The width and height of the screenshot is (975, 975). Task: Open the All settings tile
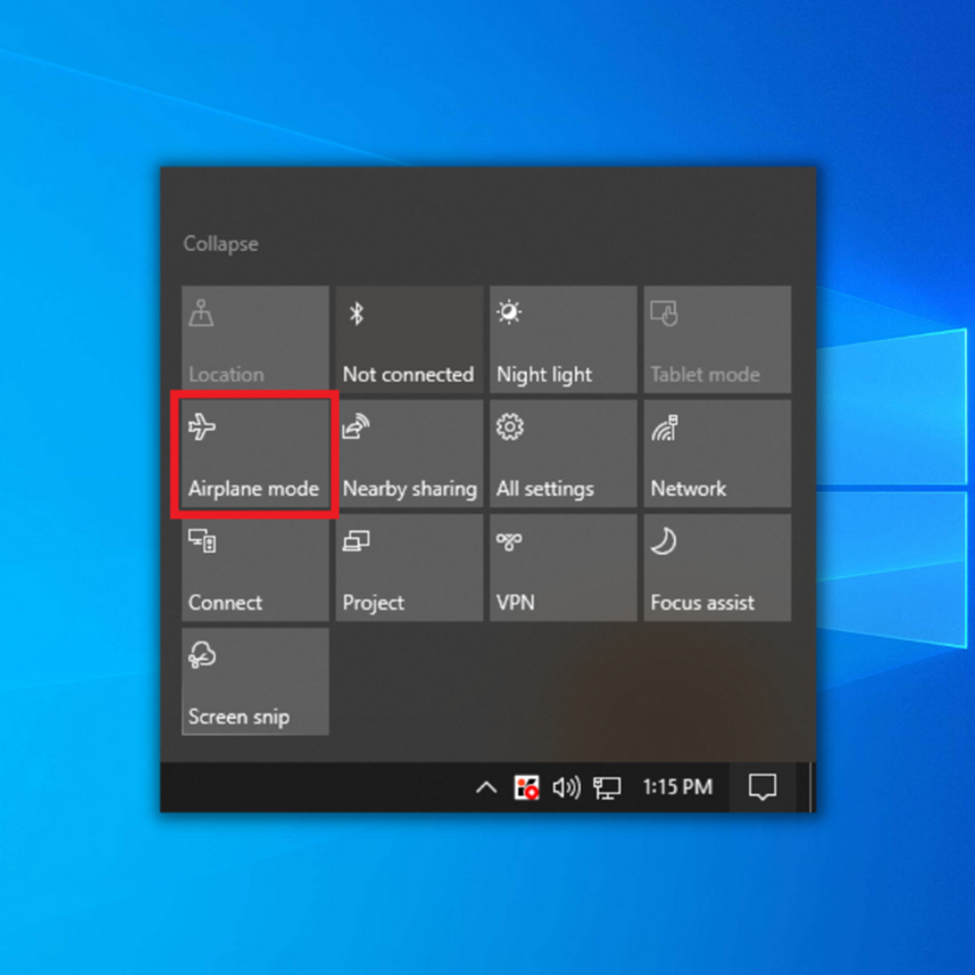563,453
